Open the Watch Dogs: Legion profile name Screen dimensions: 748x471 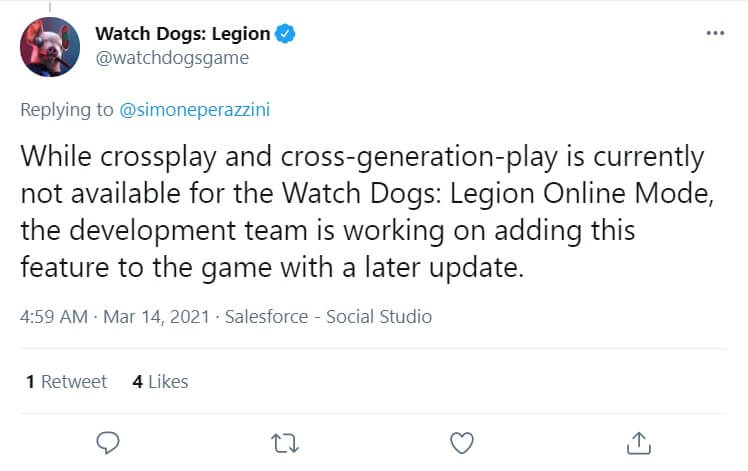point(182,34)
